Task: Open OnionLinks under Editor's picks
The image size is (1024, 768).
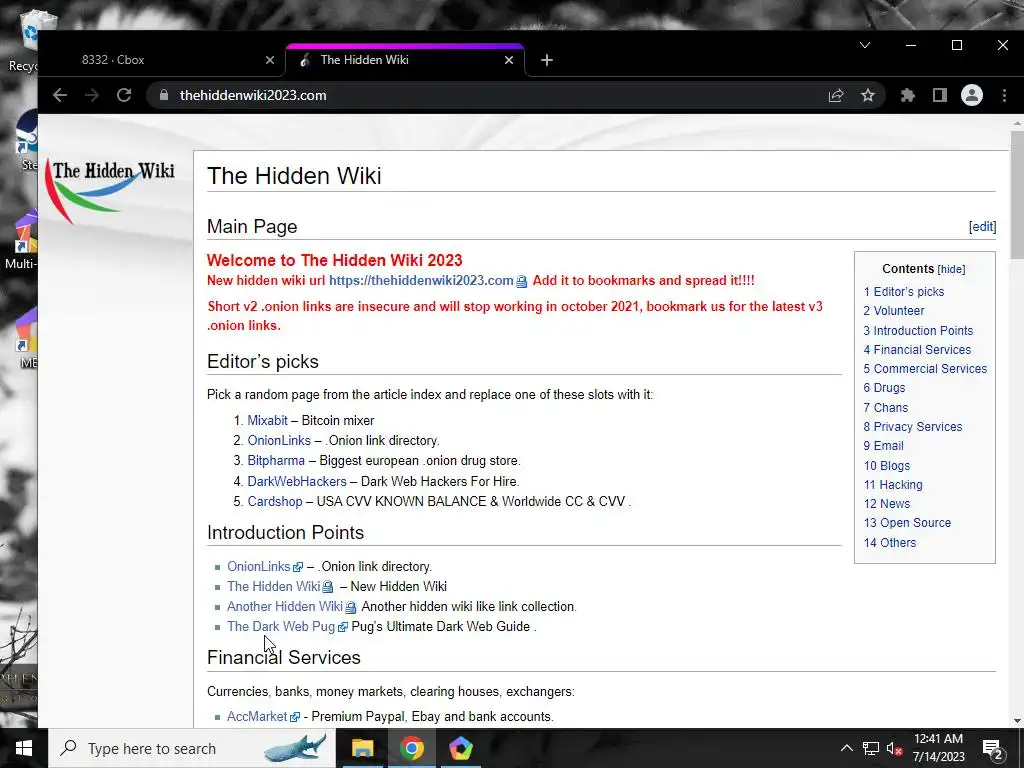Action: pyautogui.click(x=279, y=441)
